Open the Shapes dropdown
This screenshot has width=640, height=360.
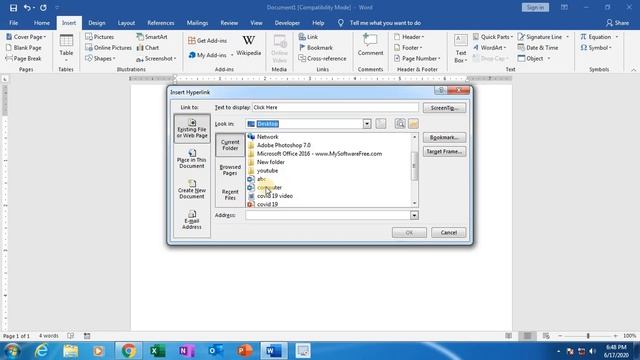click(100, 58)
